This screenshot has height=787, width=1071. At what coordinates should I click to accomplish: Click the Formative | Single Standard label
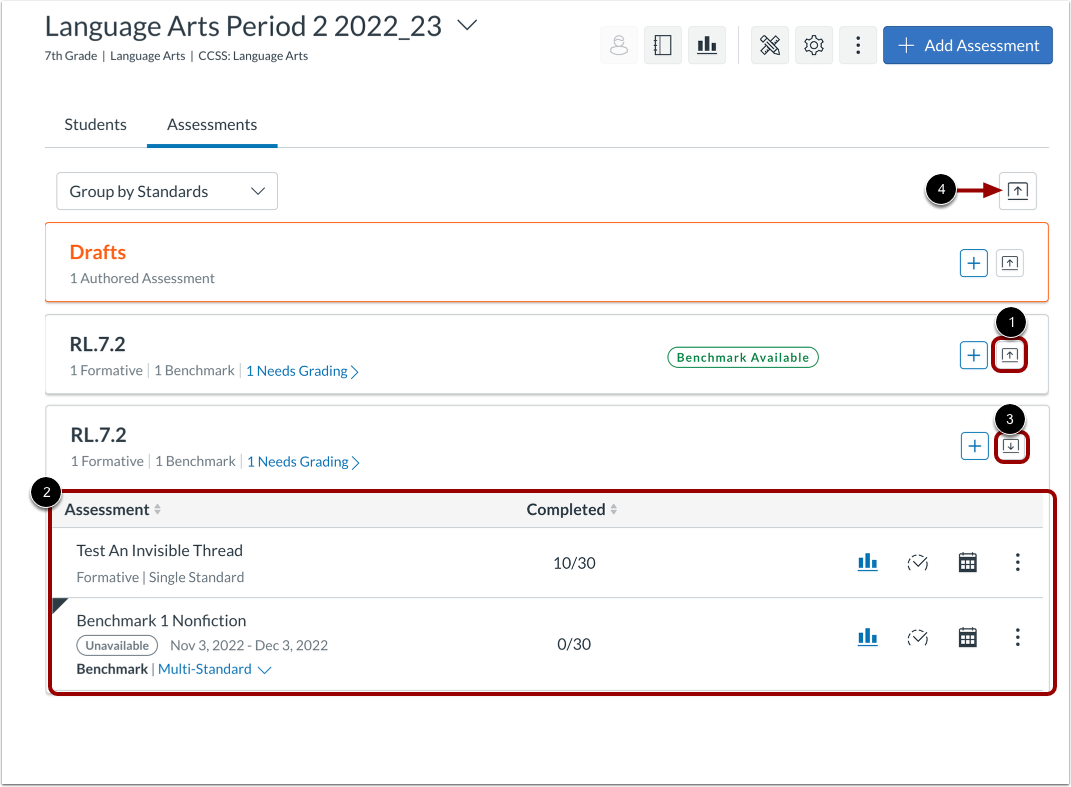[160, 577]
